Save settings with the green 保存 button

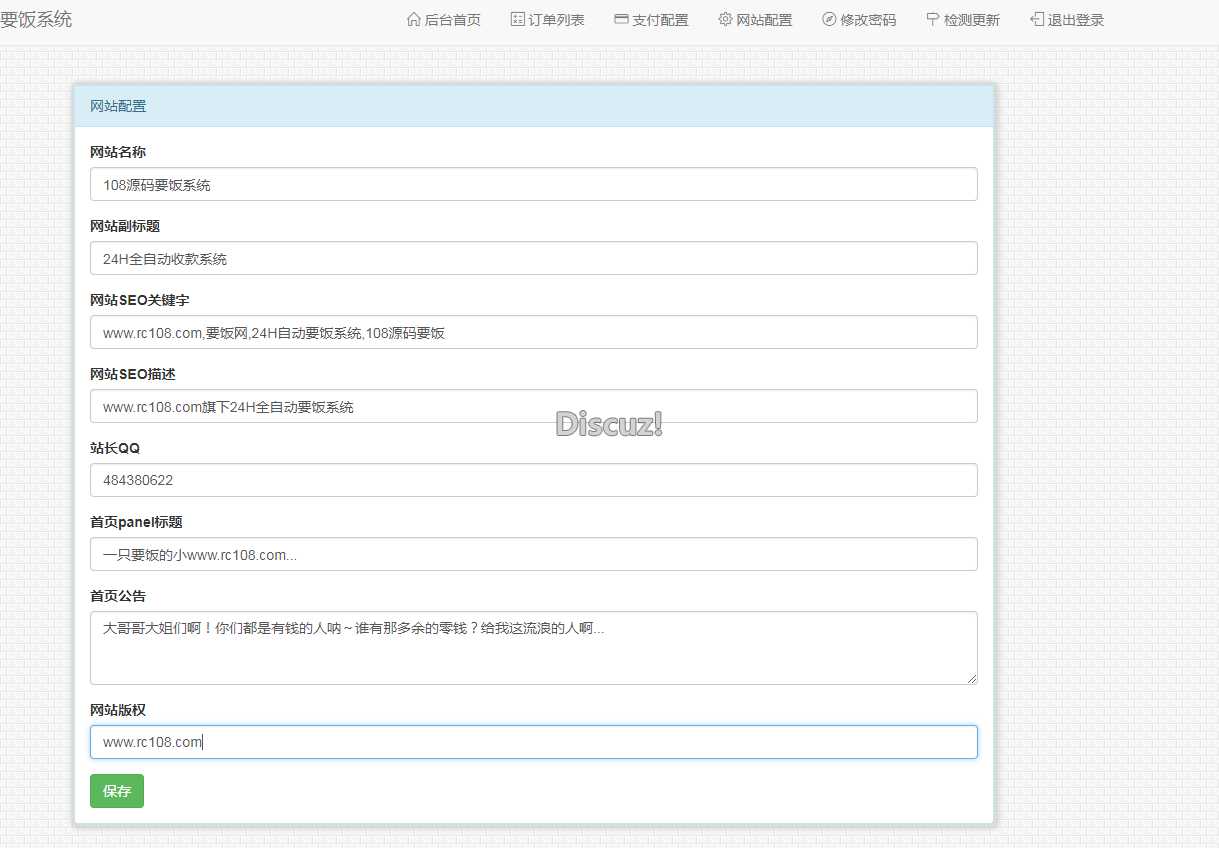(117, 791)
